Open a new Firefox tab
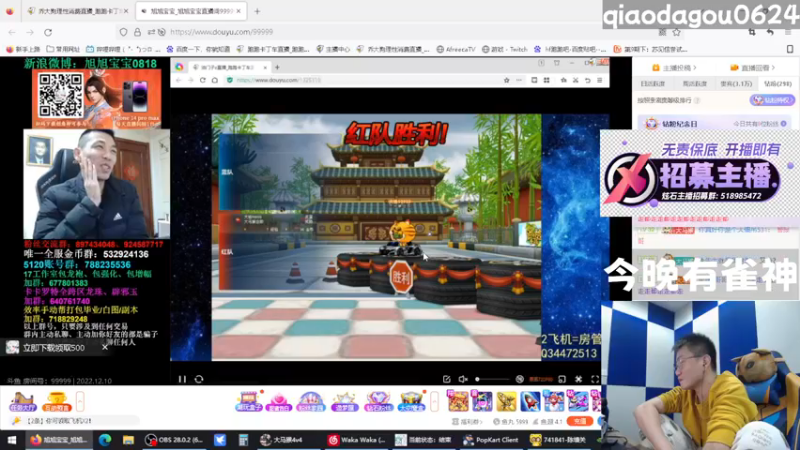The width and height of the screenshot is (800, 450). (x=257, y=11)
